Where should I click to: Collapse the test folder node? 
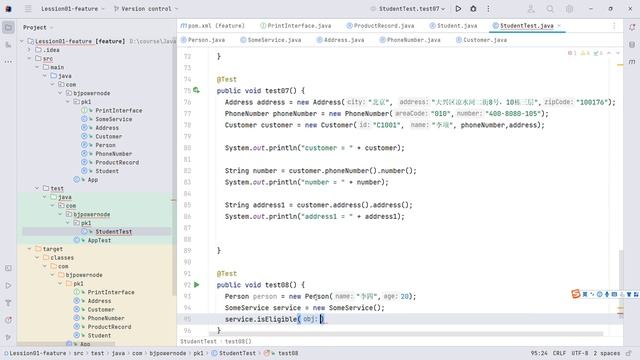[37, 188]
